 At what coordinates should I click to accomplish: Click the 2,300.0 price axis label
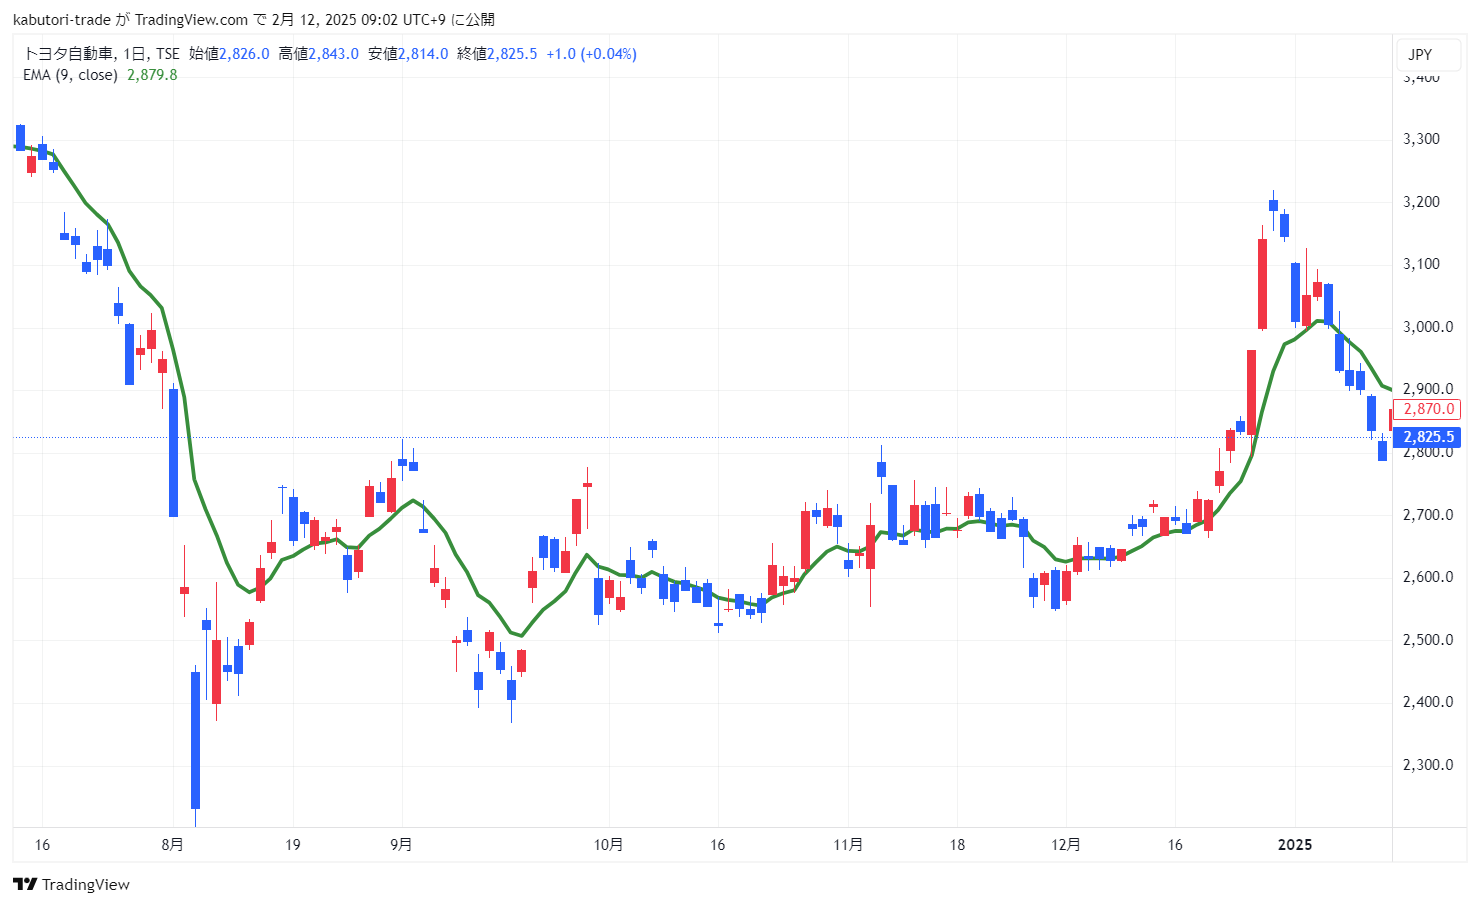(x=1428, y=765)
